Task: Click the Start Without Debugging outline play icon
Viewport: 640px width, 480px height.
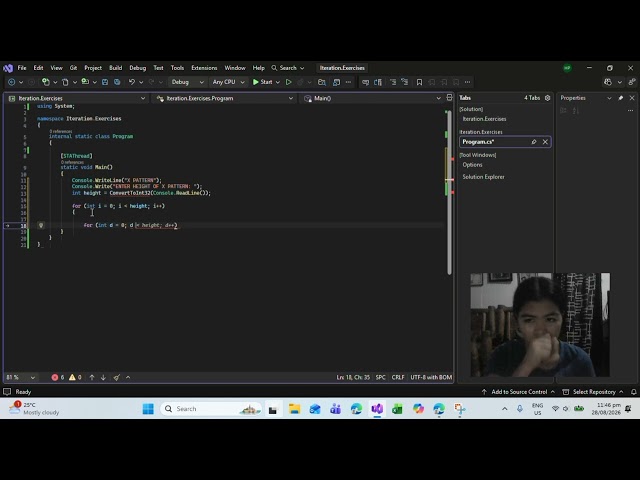Action: point(289,82)
